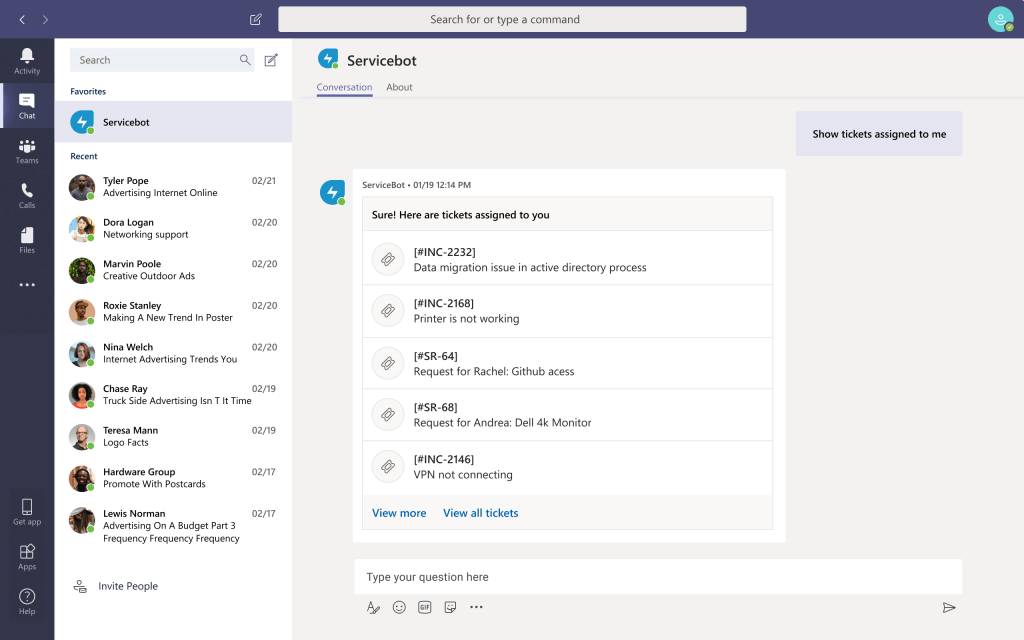
Task: Click the Apps store icon
Action: pos(27,556)
